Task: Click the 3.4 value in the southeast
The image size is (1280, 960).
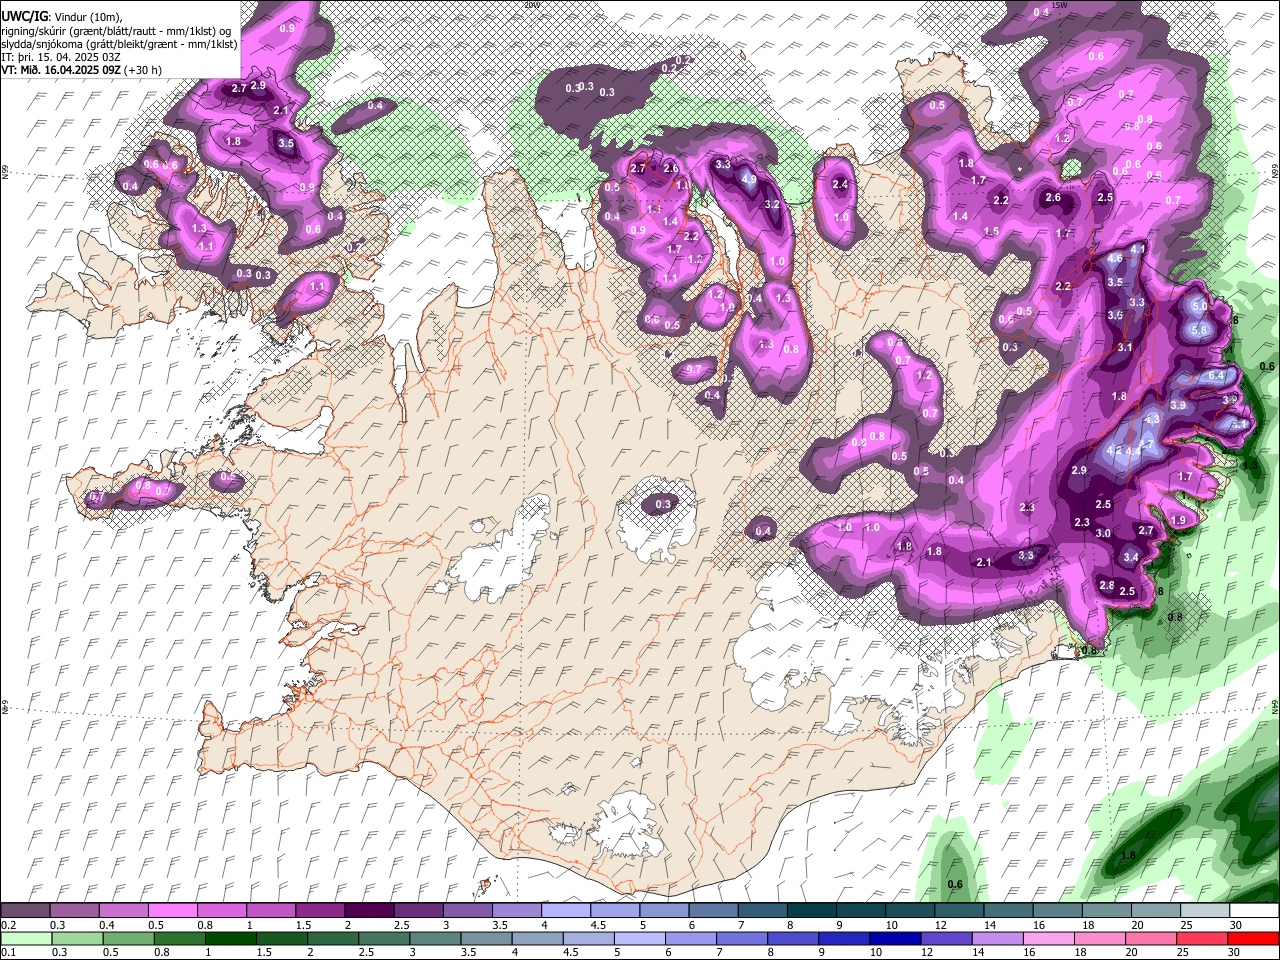Action: [x=1131, y=557]
